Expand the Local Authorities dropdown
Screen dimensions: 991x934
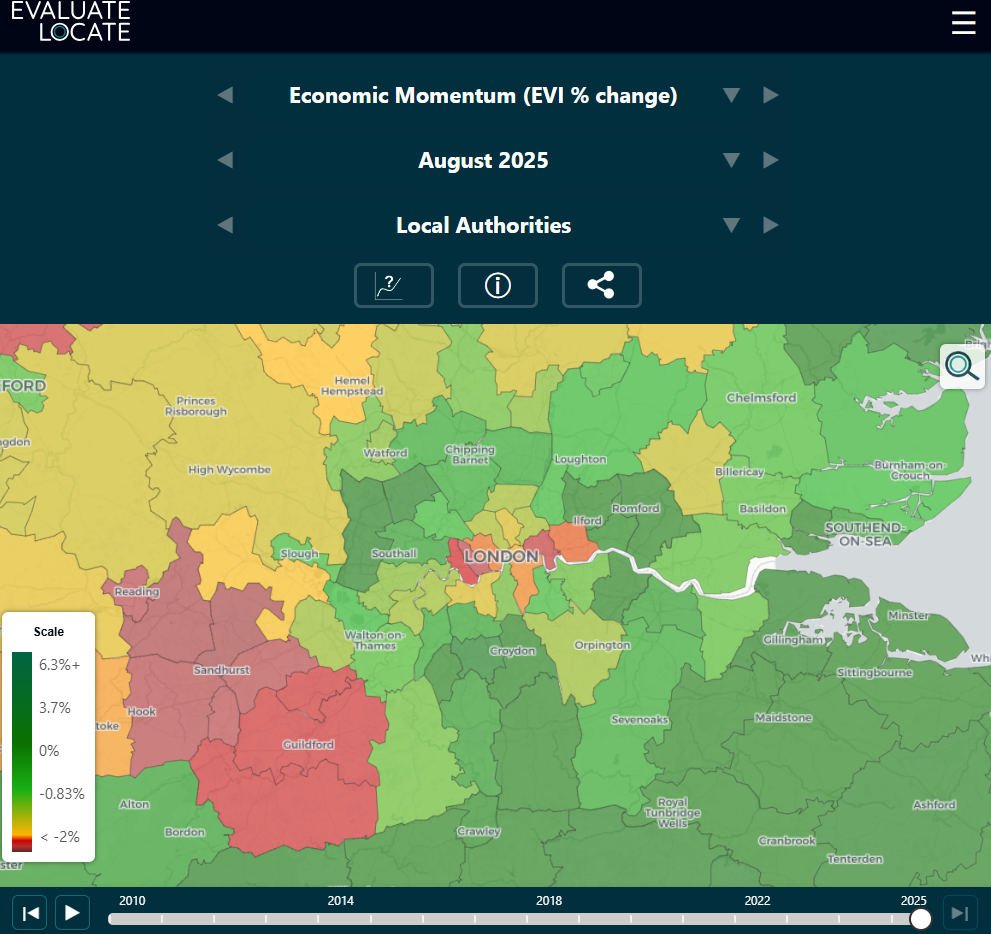tap(731, 225)
